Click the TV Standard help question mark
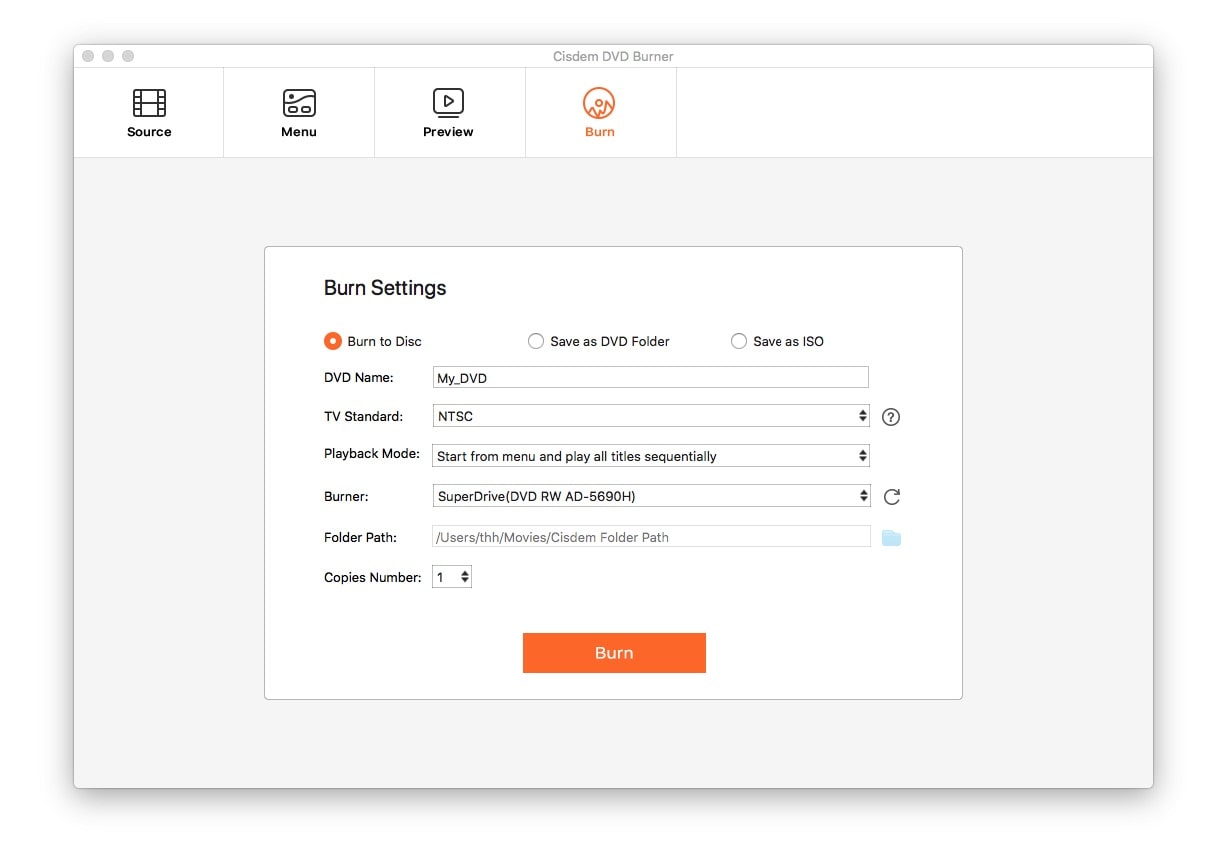 tap(891, 417)
